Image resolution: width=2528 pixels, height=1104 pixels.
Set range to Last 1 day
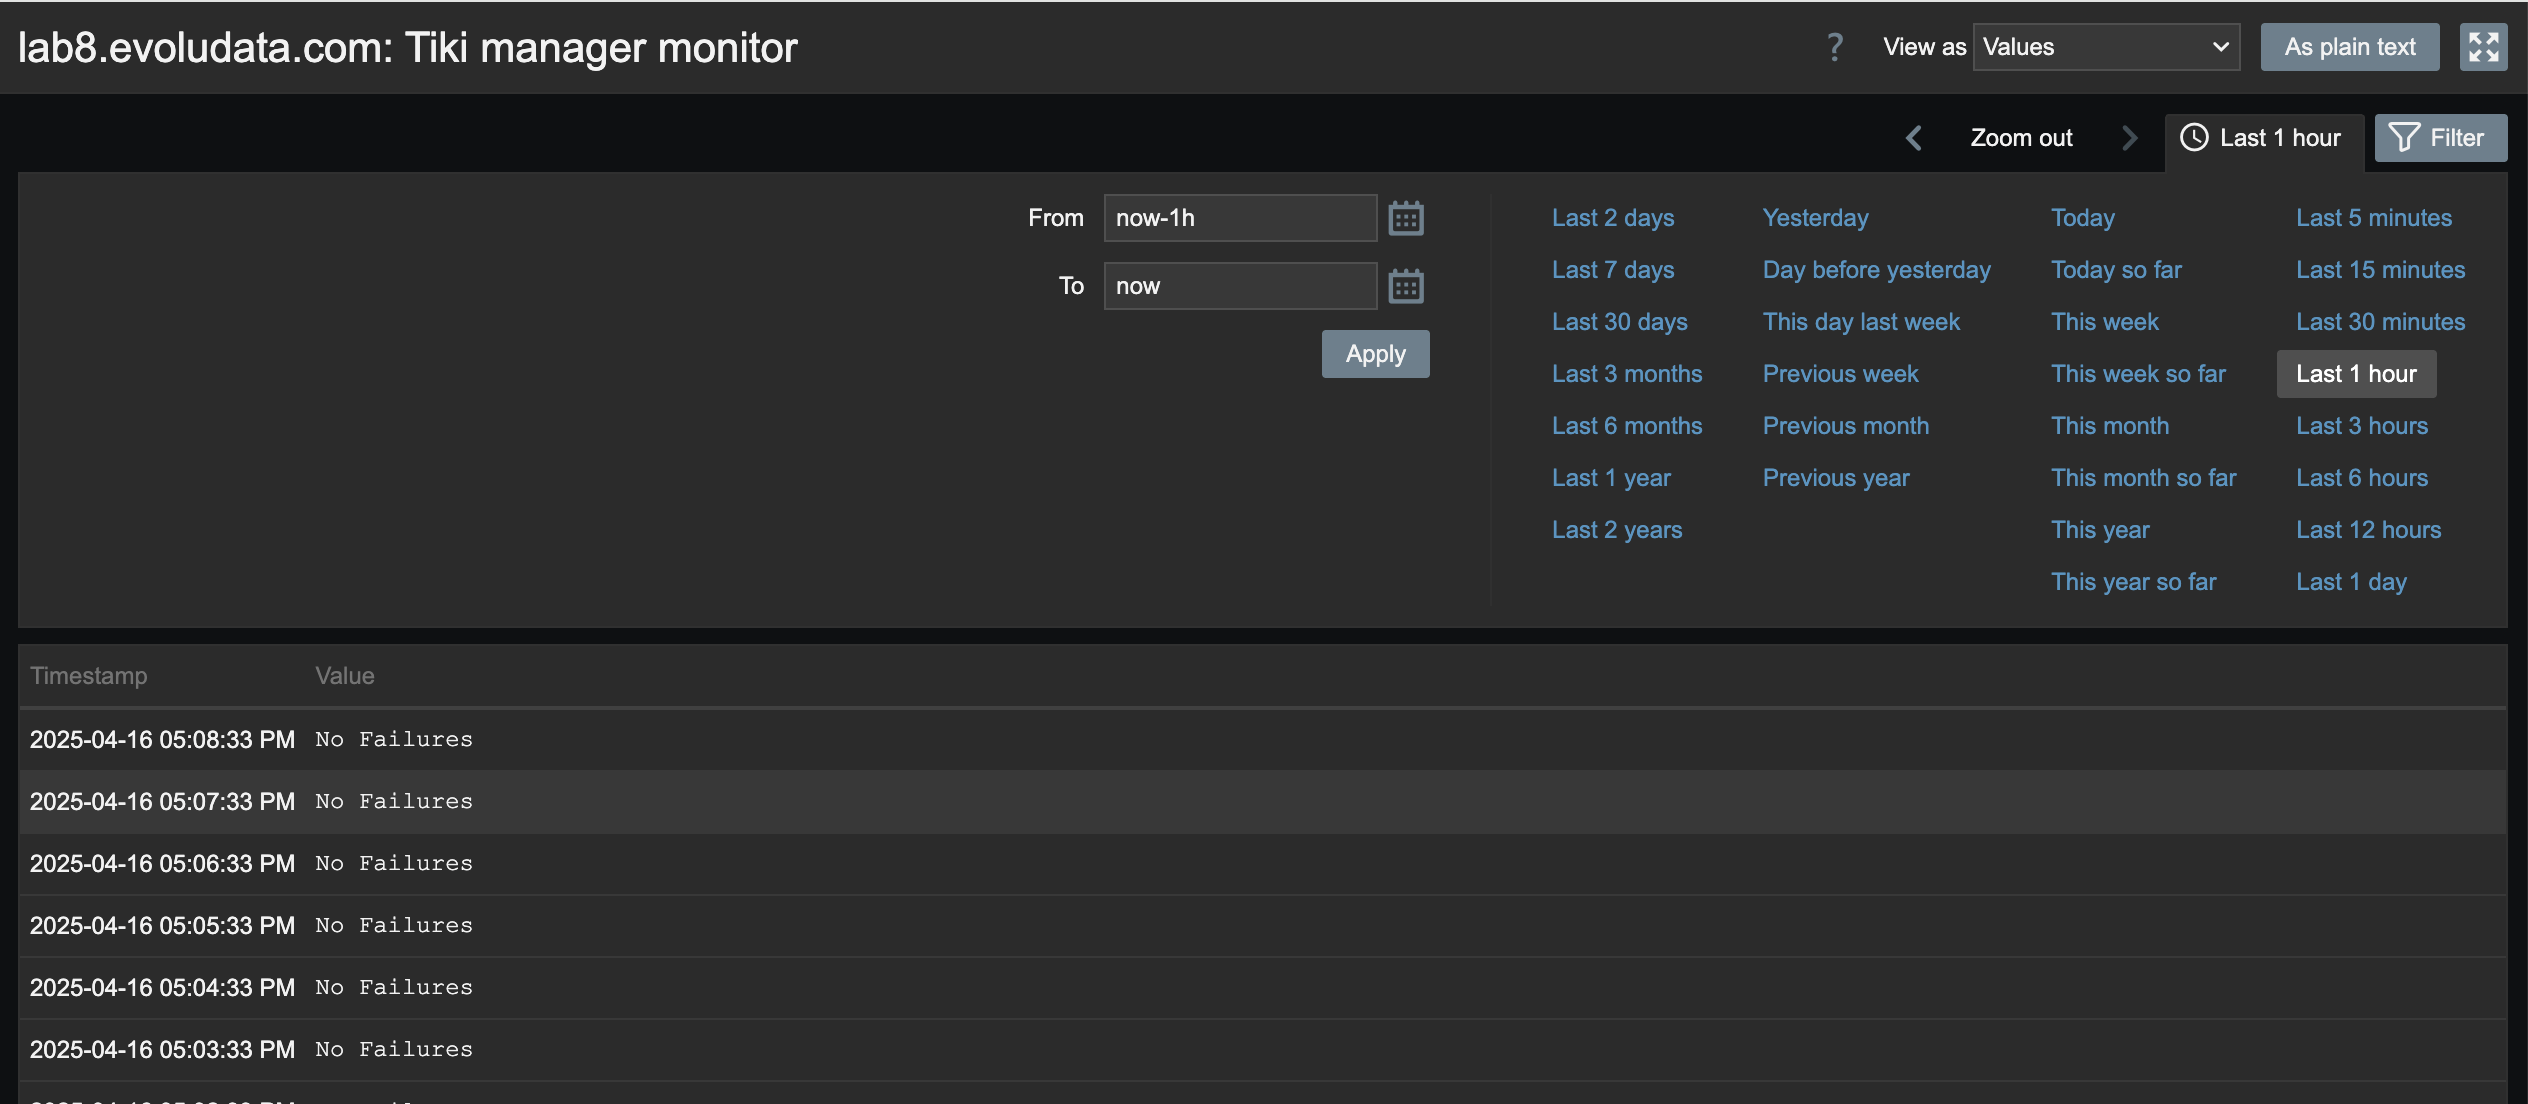tap(2351, 582)
